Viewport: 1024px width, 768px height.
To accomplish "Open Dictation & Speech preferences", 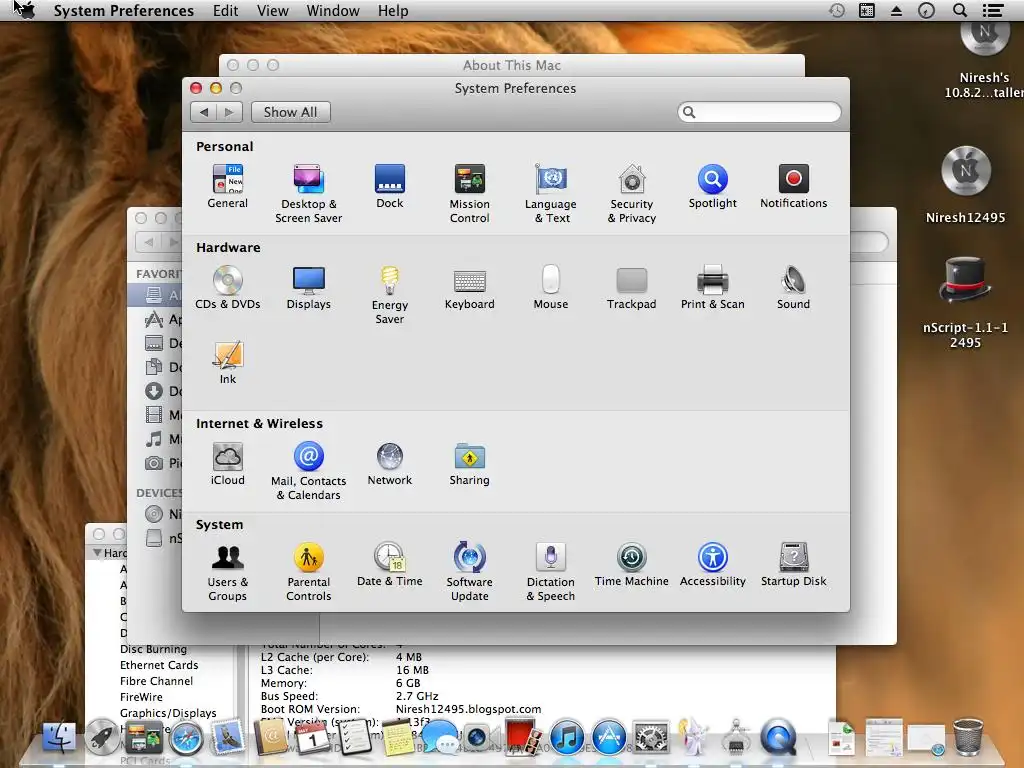I will point(551,571).
